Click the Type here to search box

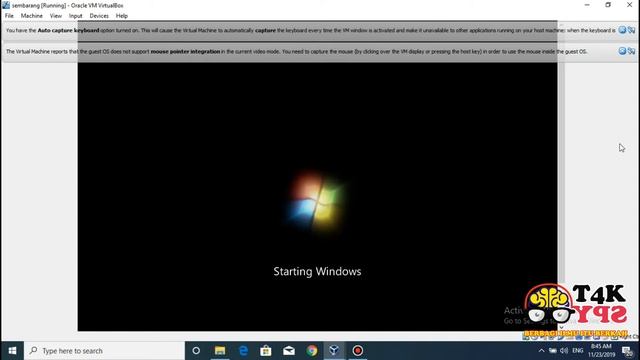tap(104, 351)
